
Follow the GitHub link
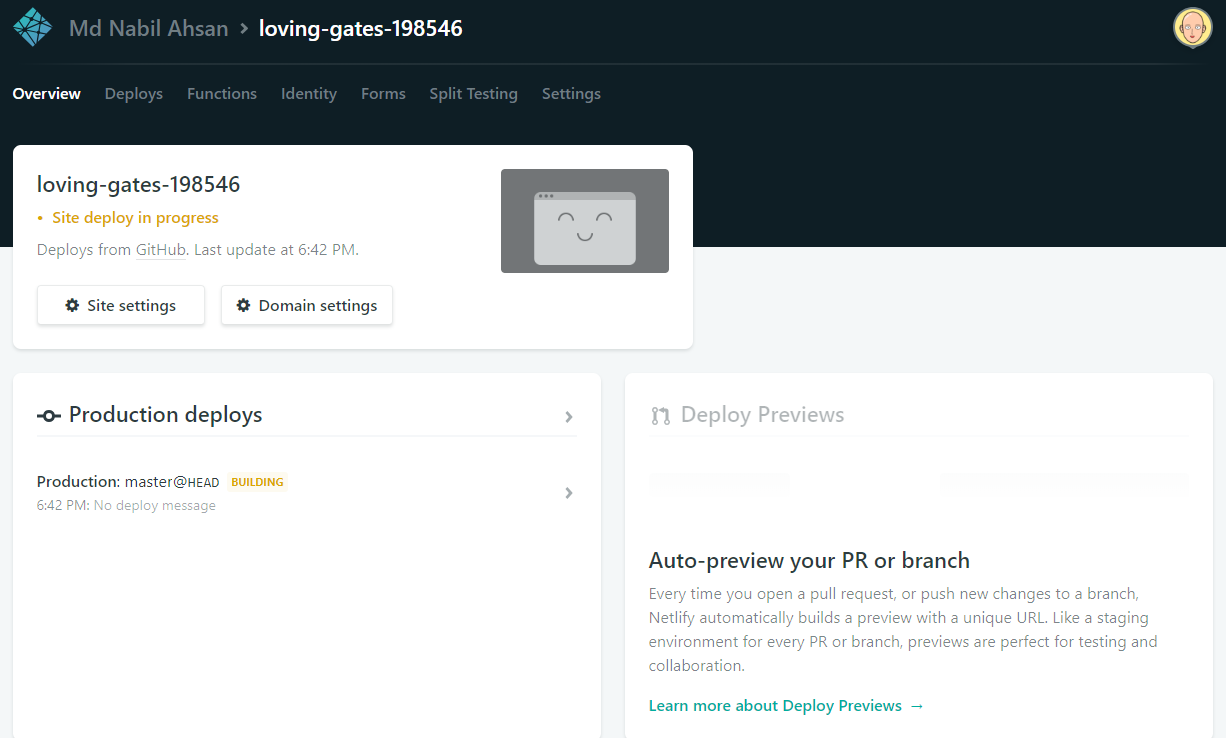pos(161,249)
